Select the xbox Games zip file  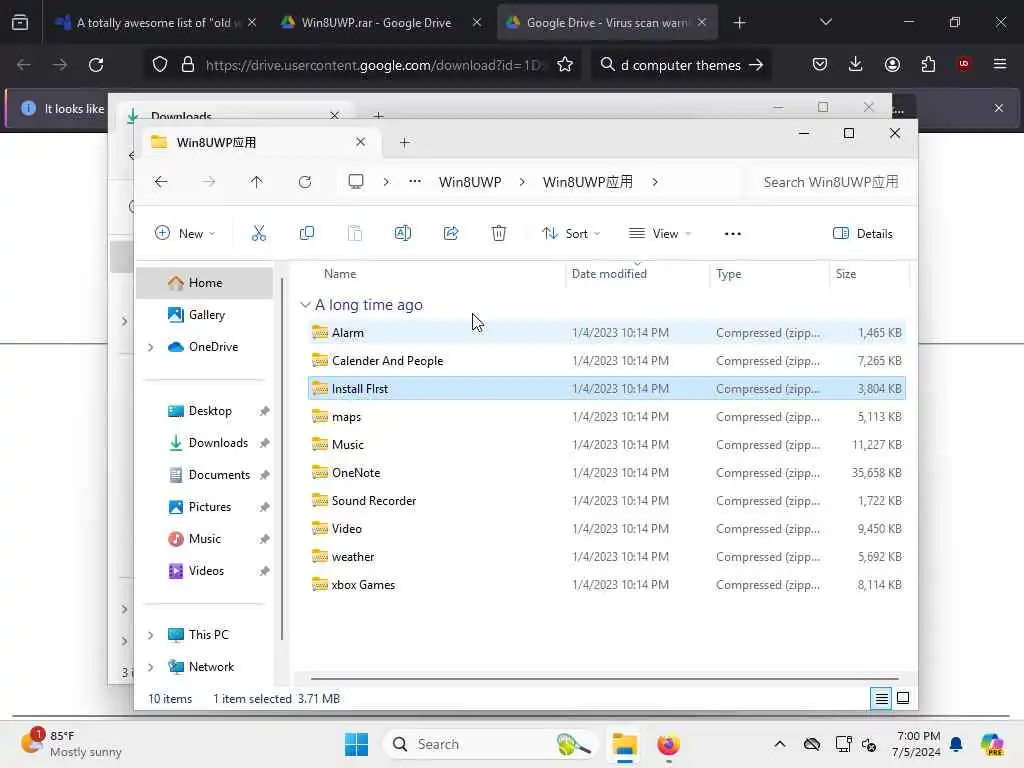[x=607, y=585]
